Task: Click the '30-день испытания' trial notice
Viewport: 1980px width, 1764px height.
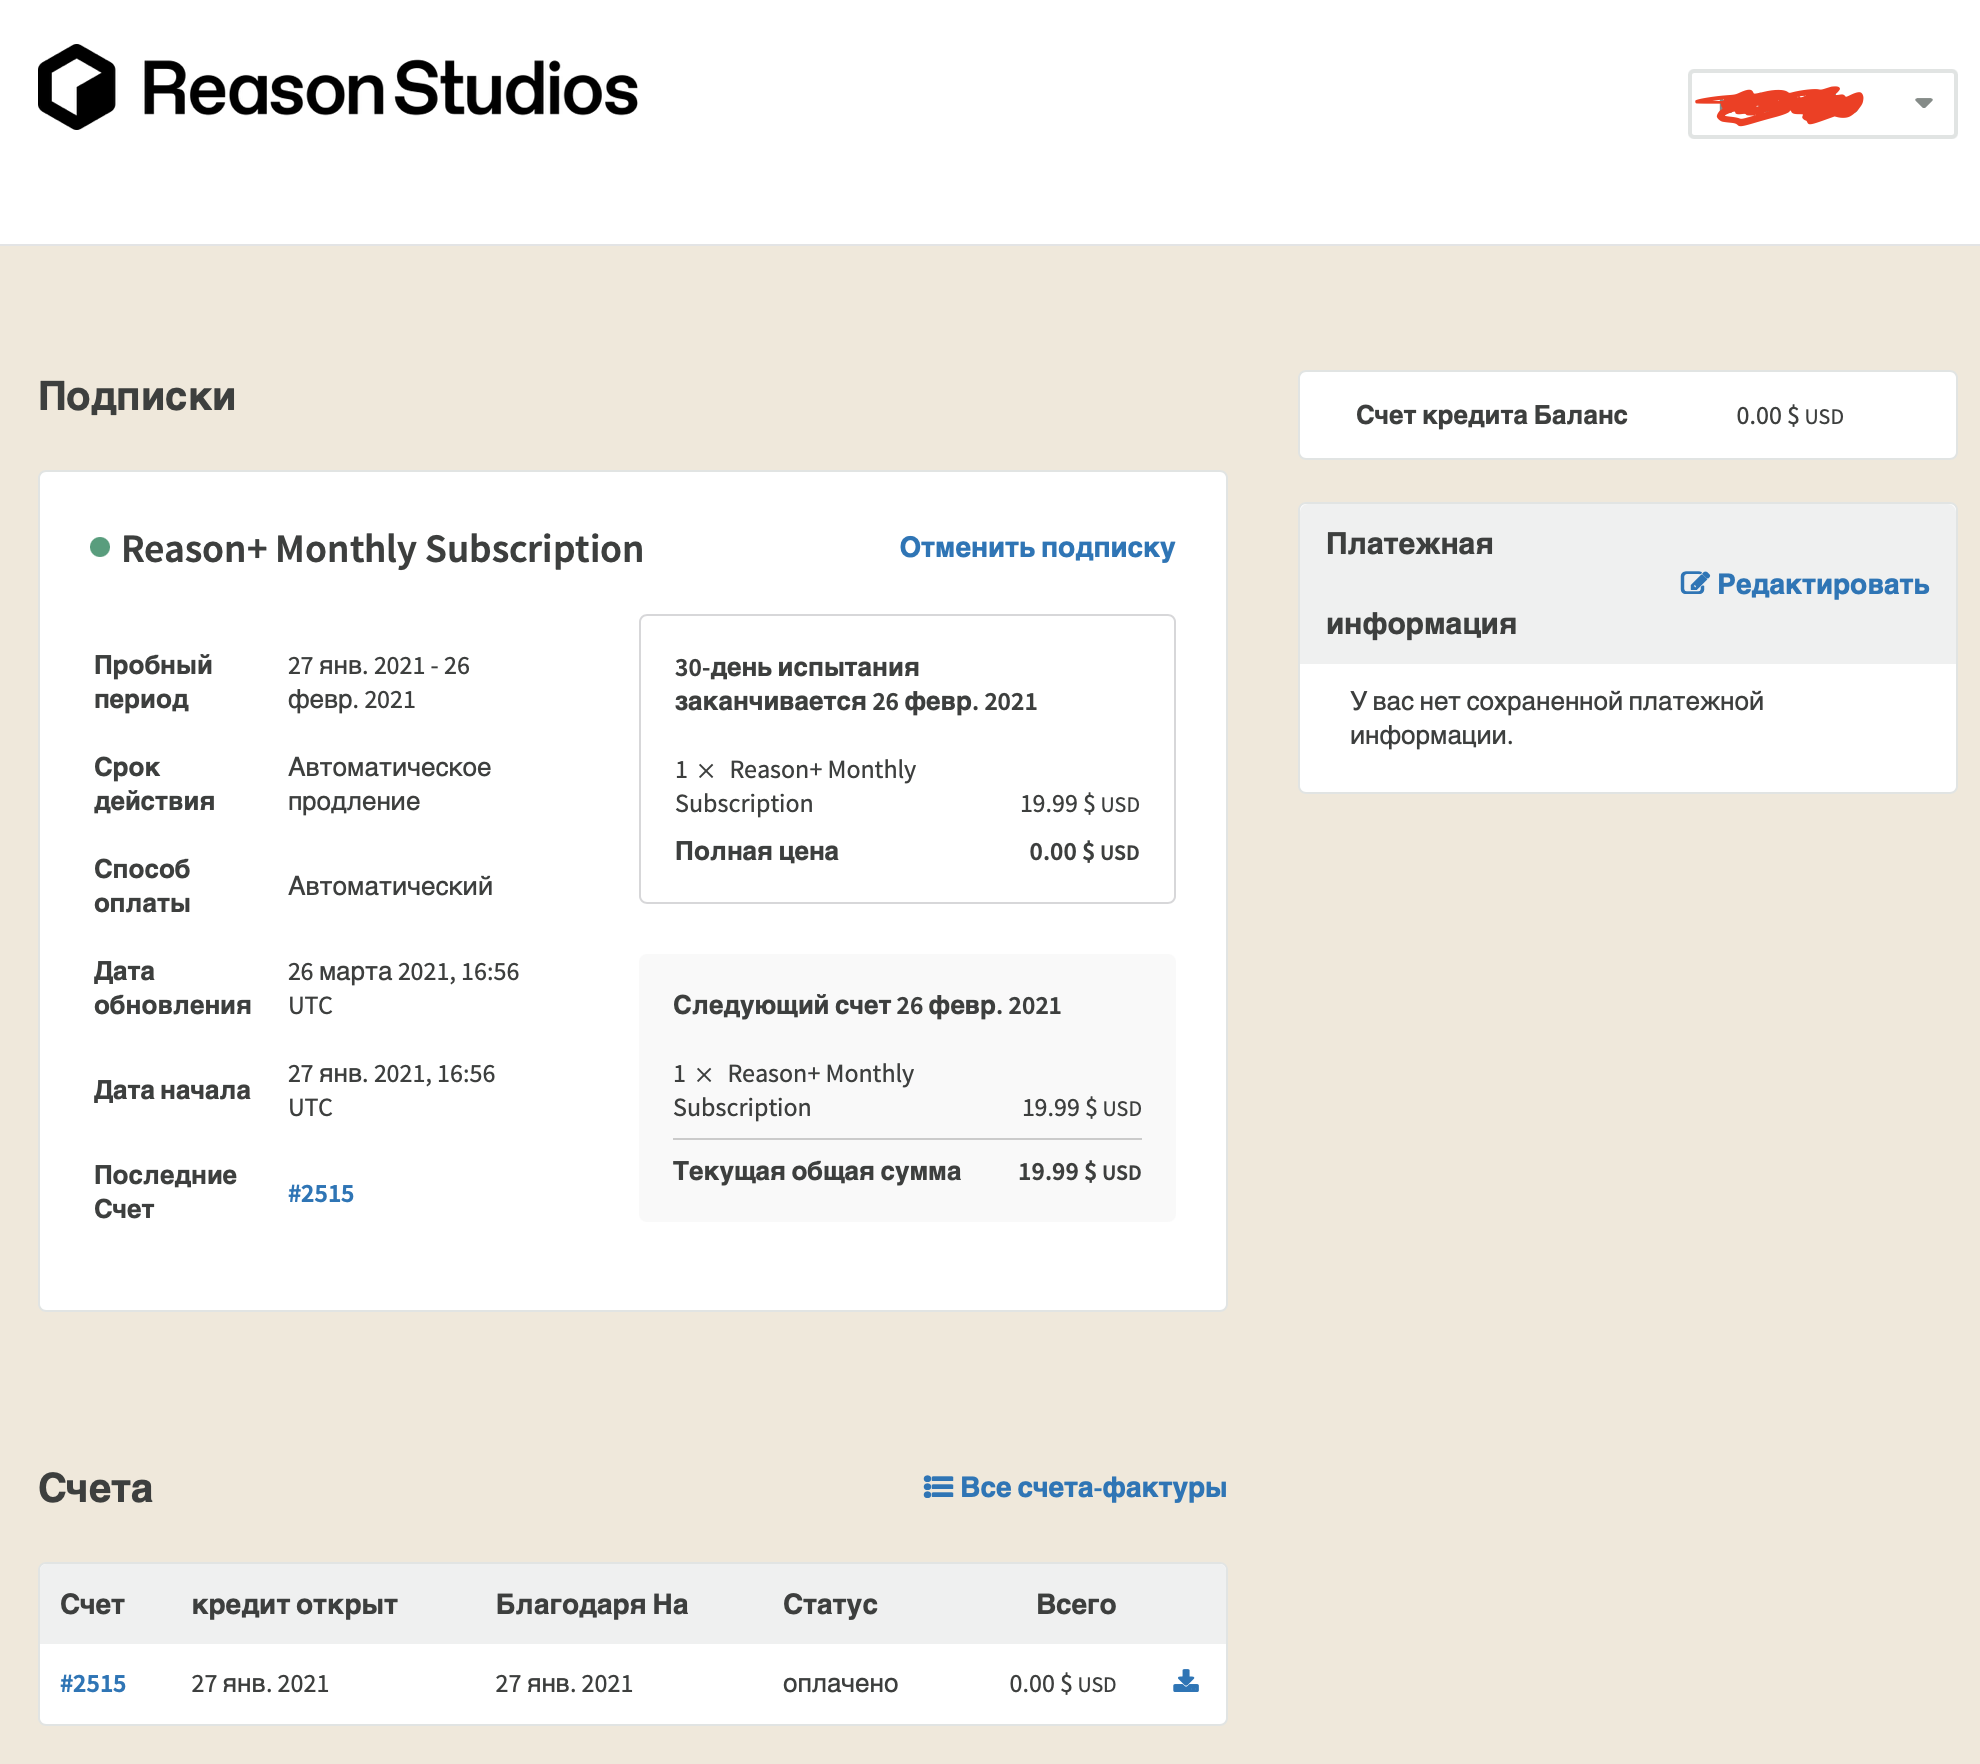Action: [x=855, y=684]
